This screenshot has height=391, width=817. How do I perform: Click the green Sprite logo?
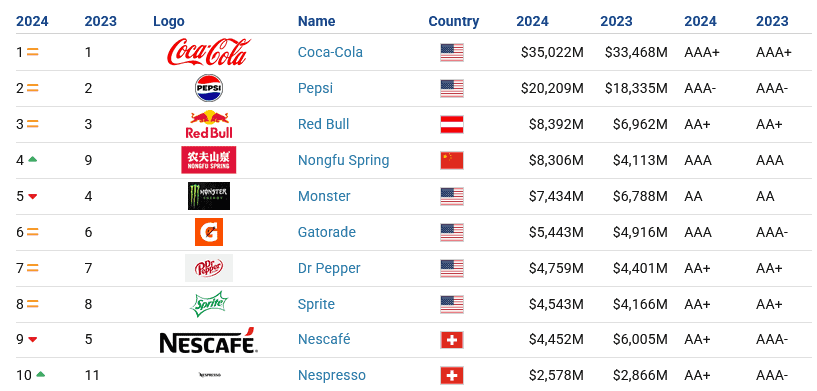pos(209,304)
